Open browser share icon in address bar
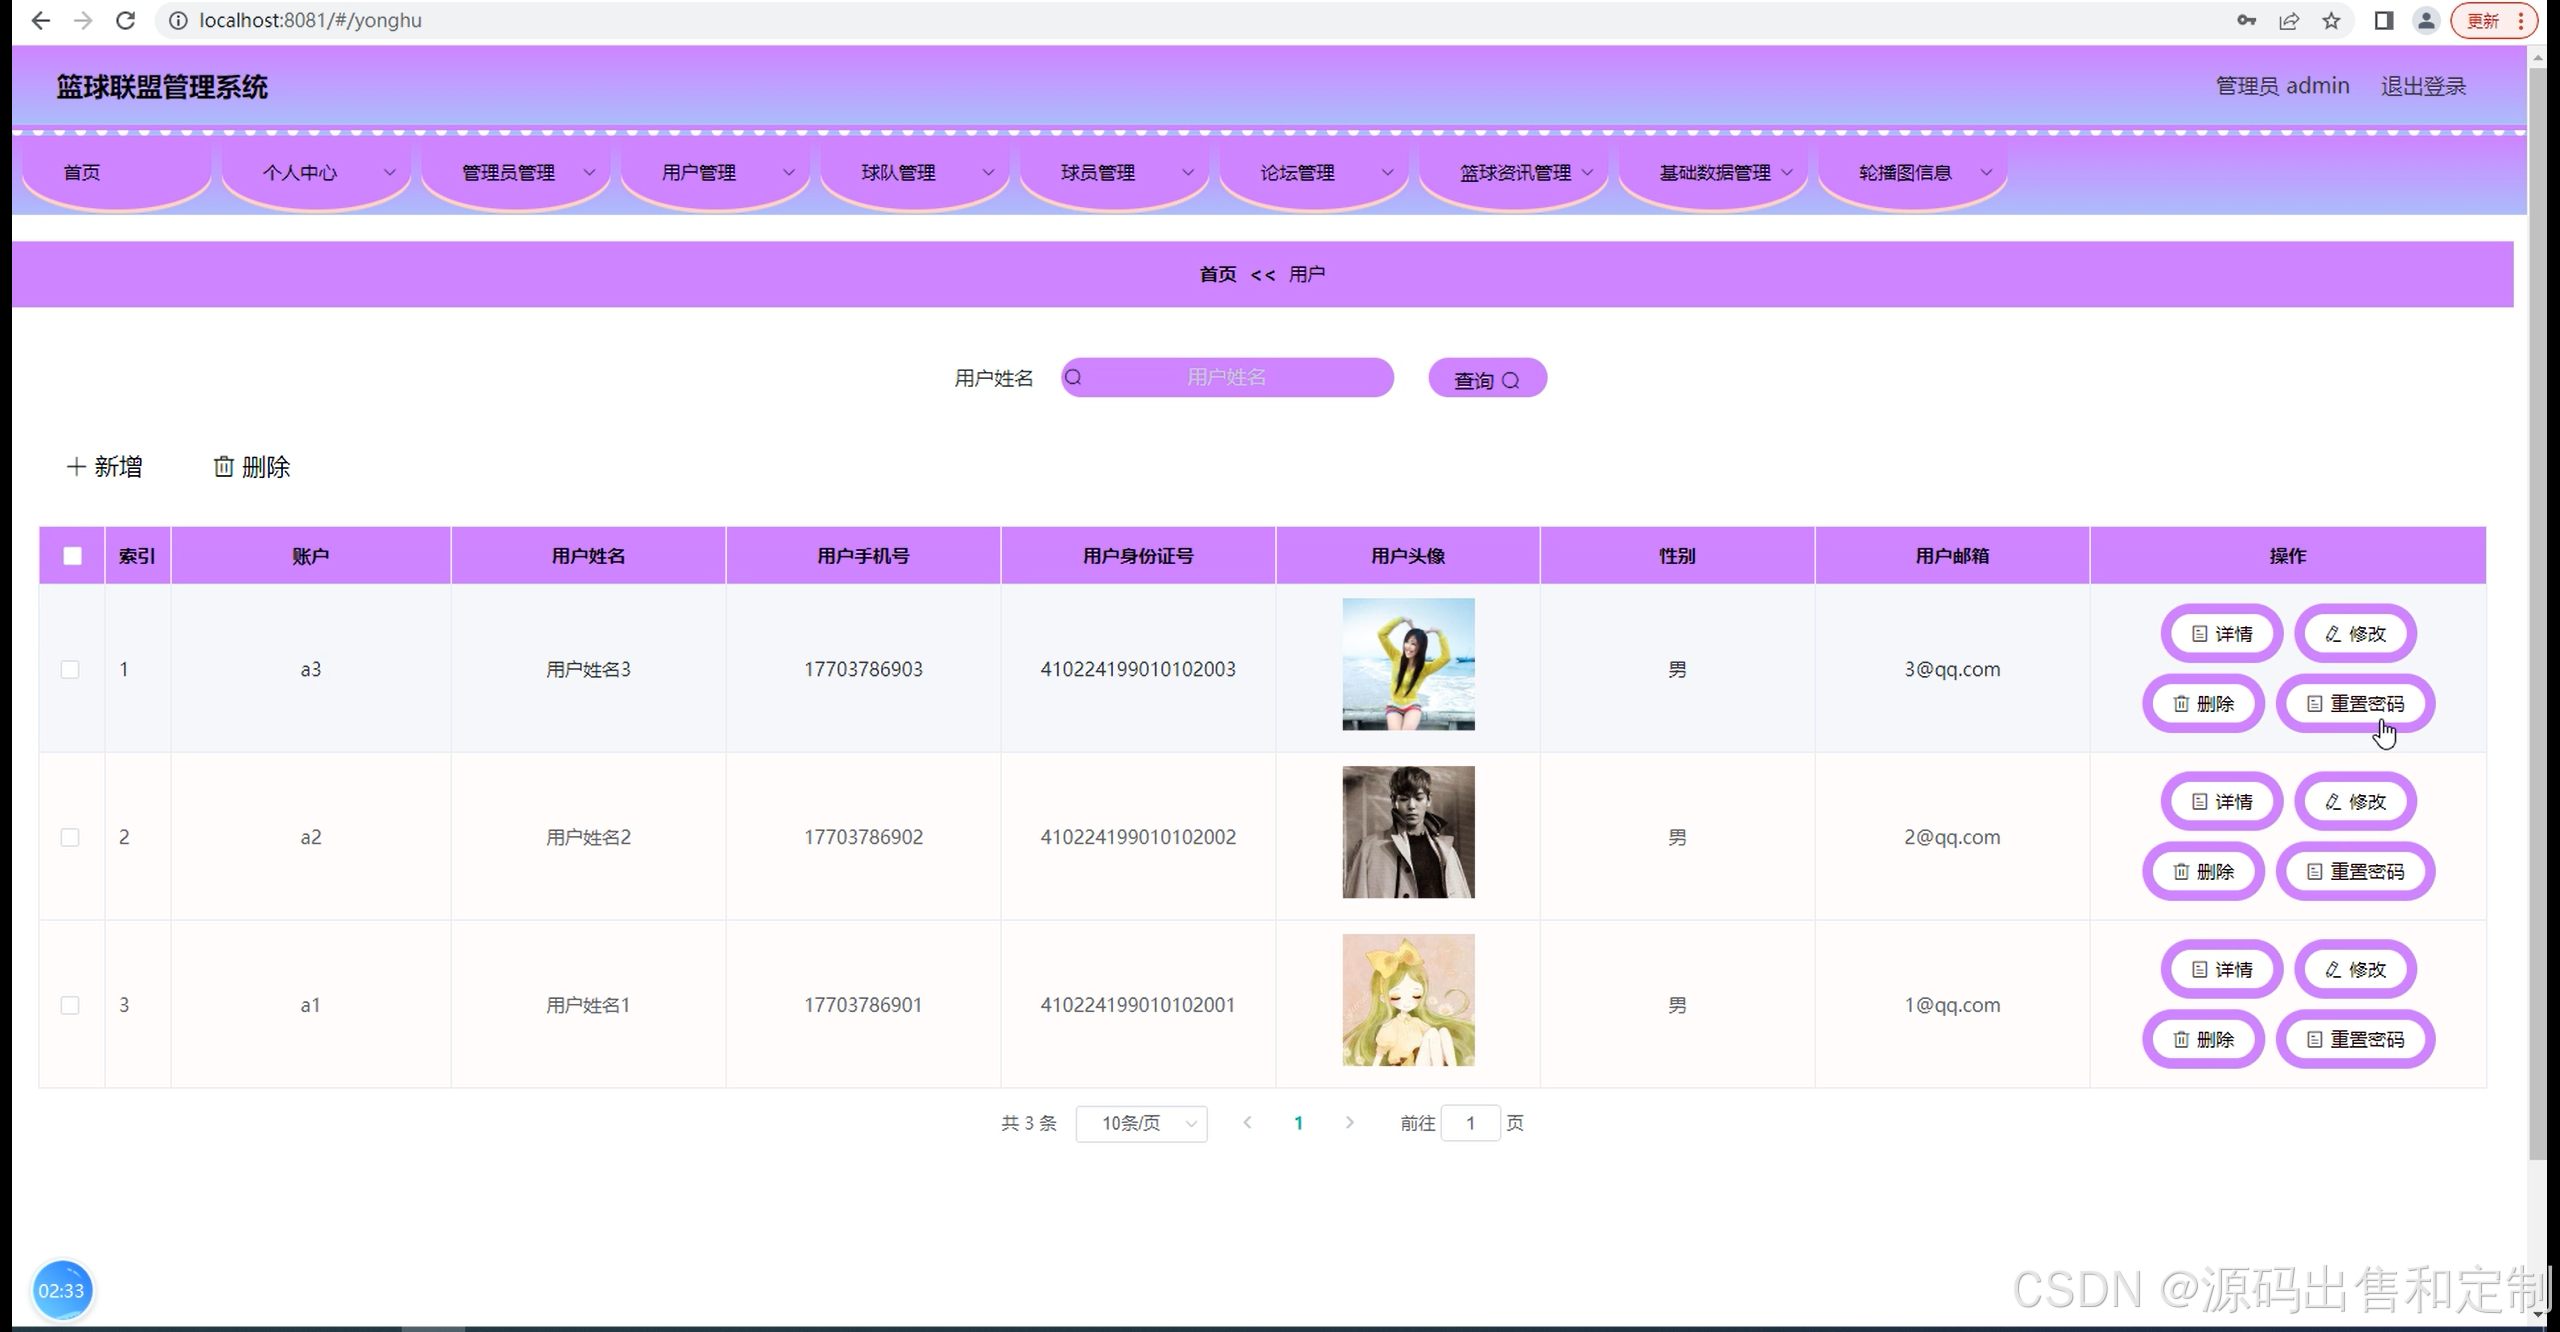Viewport: 2560px width, 1332px height. [2289, 20]
